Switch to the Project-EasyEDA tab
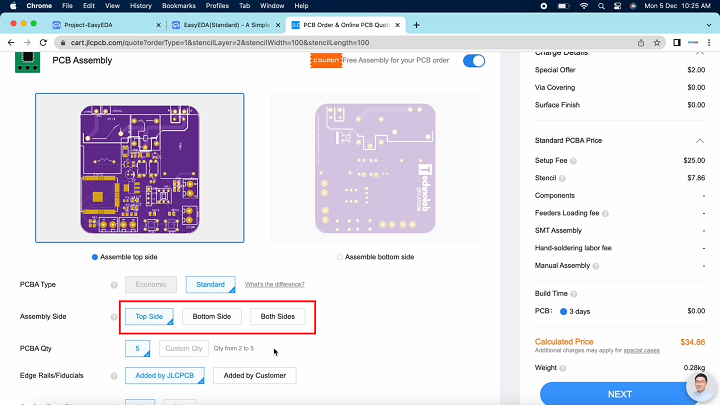 (x=106, y=25)
